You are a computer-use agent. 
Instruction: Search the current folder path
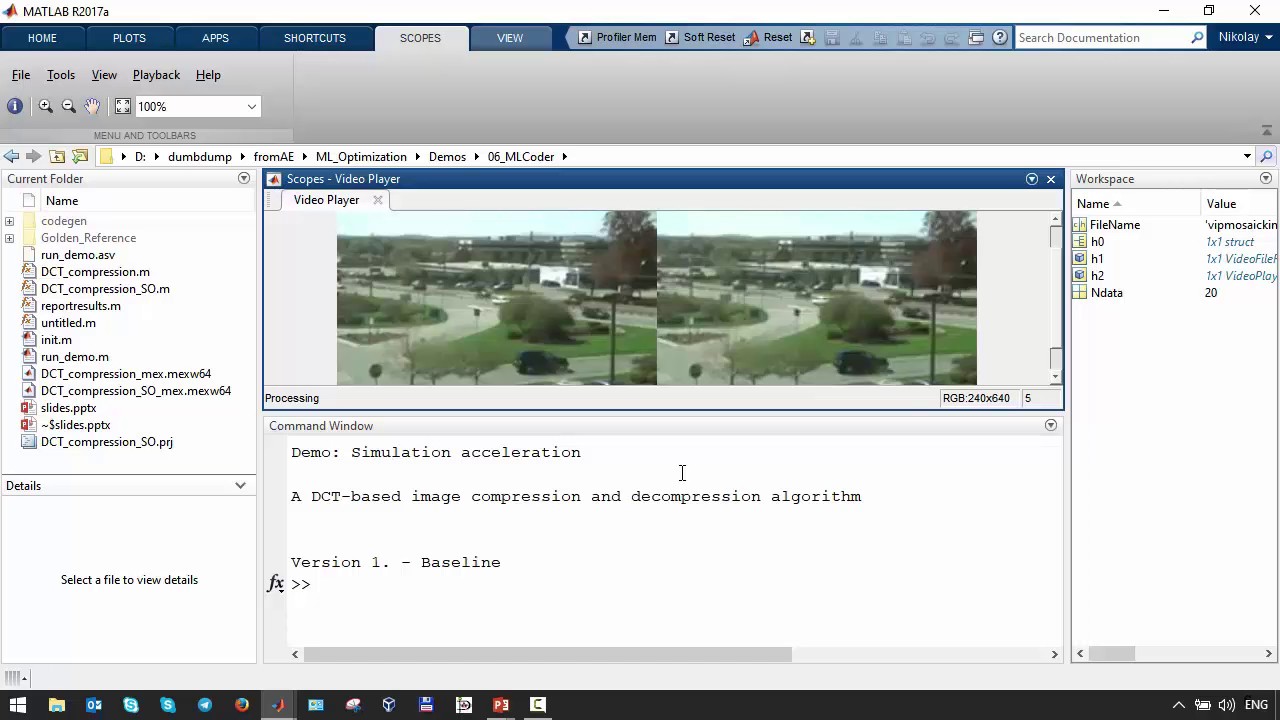pos(1267,156)
